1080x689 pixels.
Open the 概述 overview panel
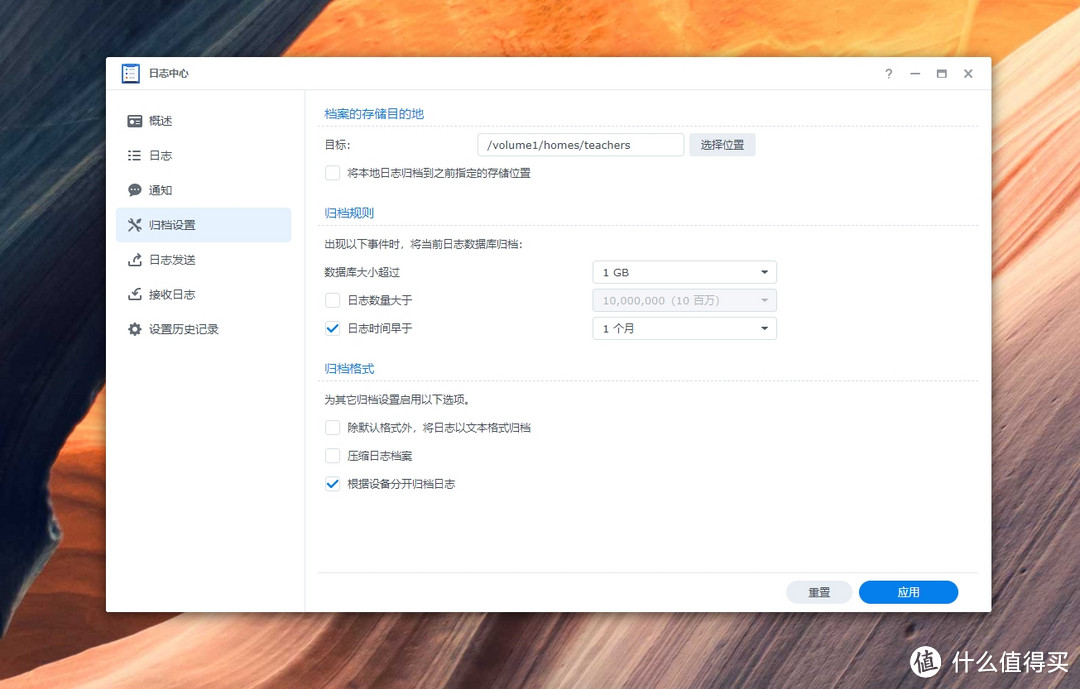tap(155, 120)
